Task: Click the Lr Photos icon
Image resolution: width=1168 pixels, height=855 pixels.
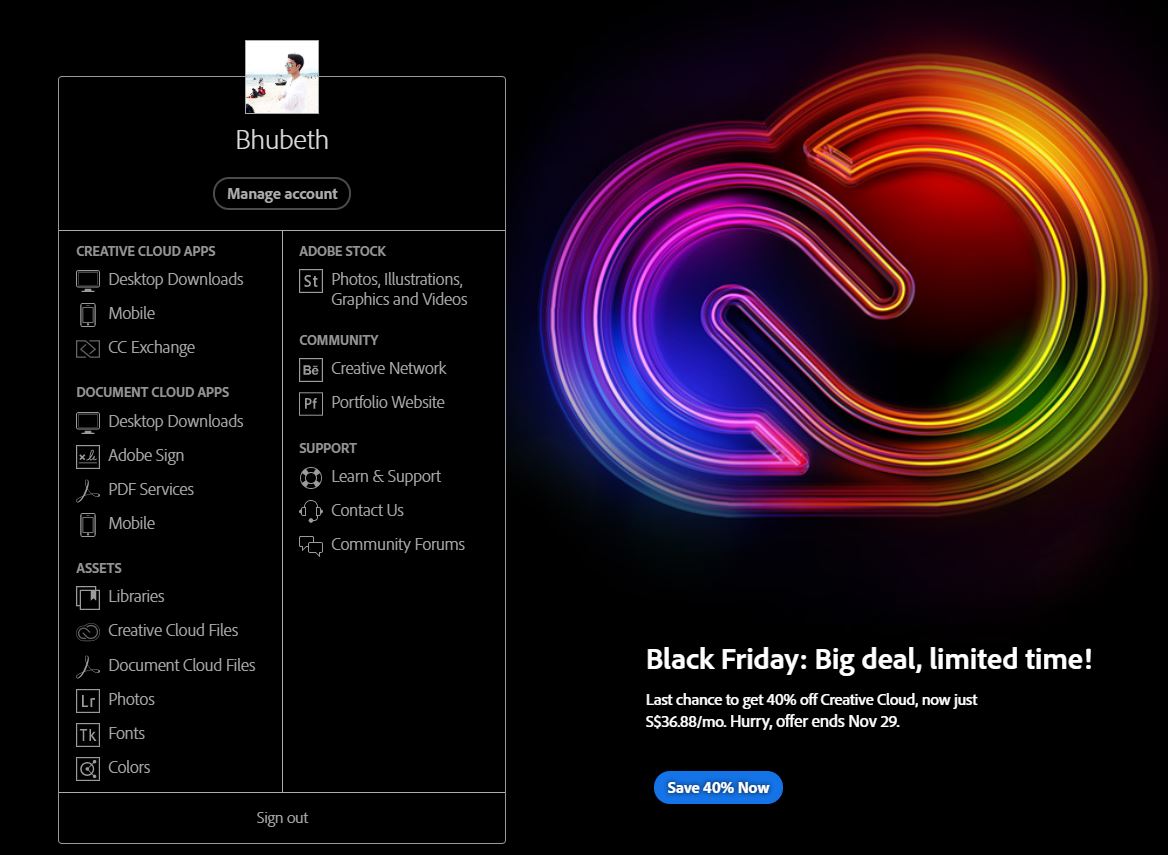Action: click(88, 701)
